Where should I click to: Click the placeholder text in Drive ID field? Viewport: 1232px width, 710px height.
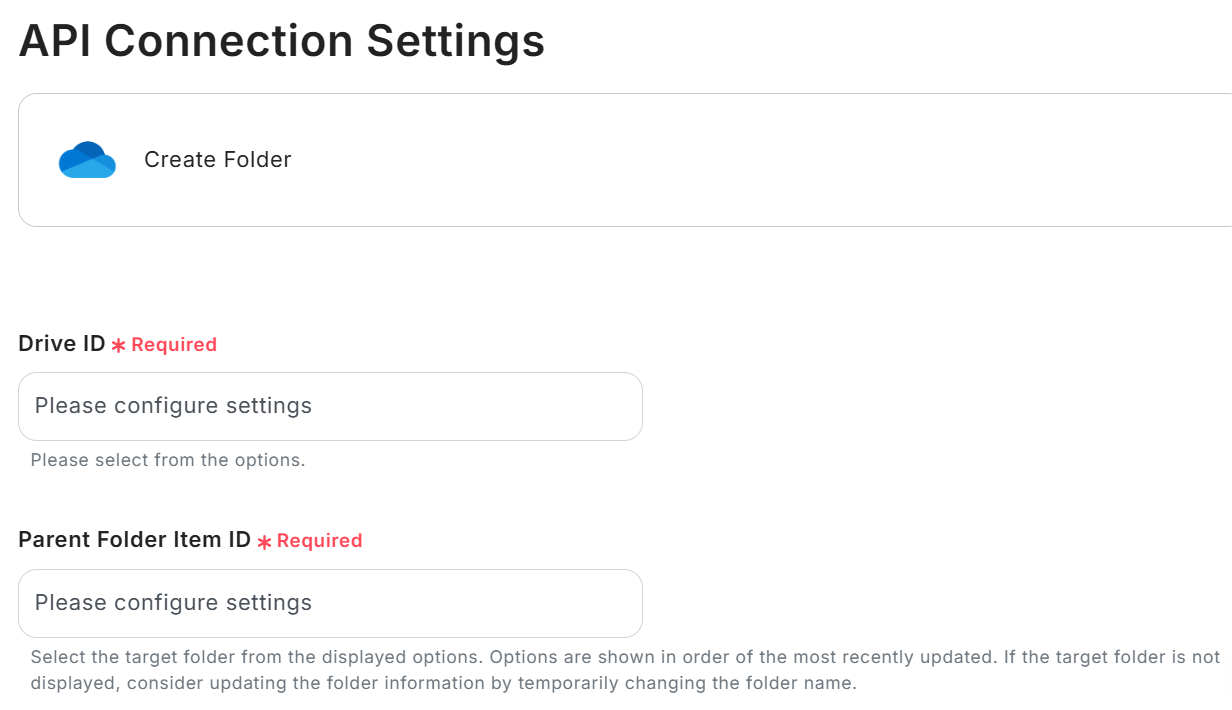click(173, 406)
